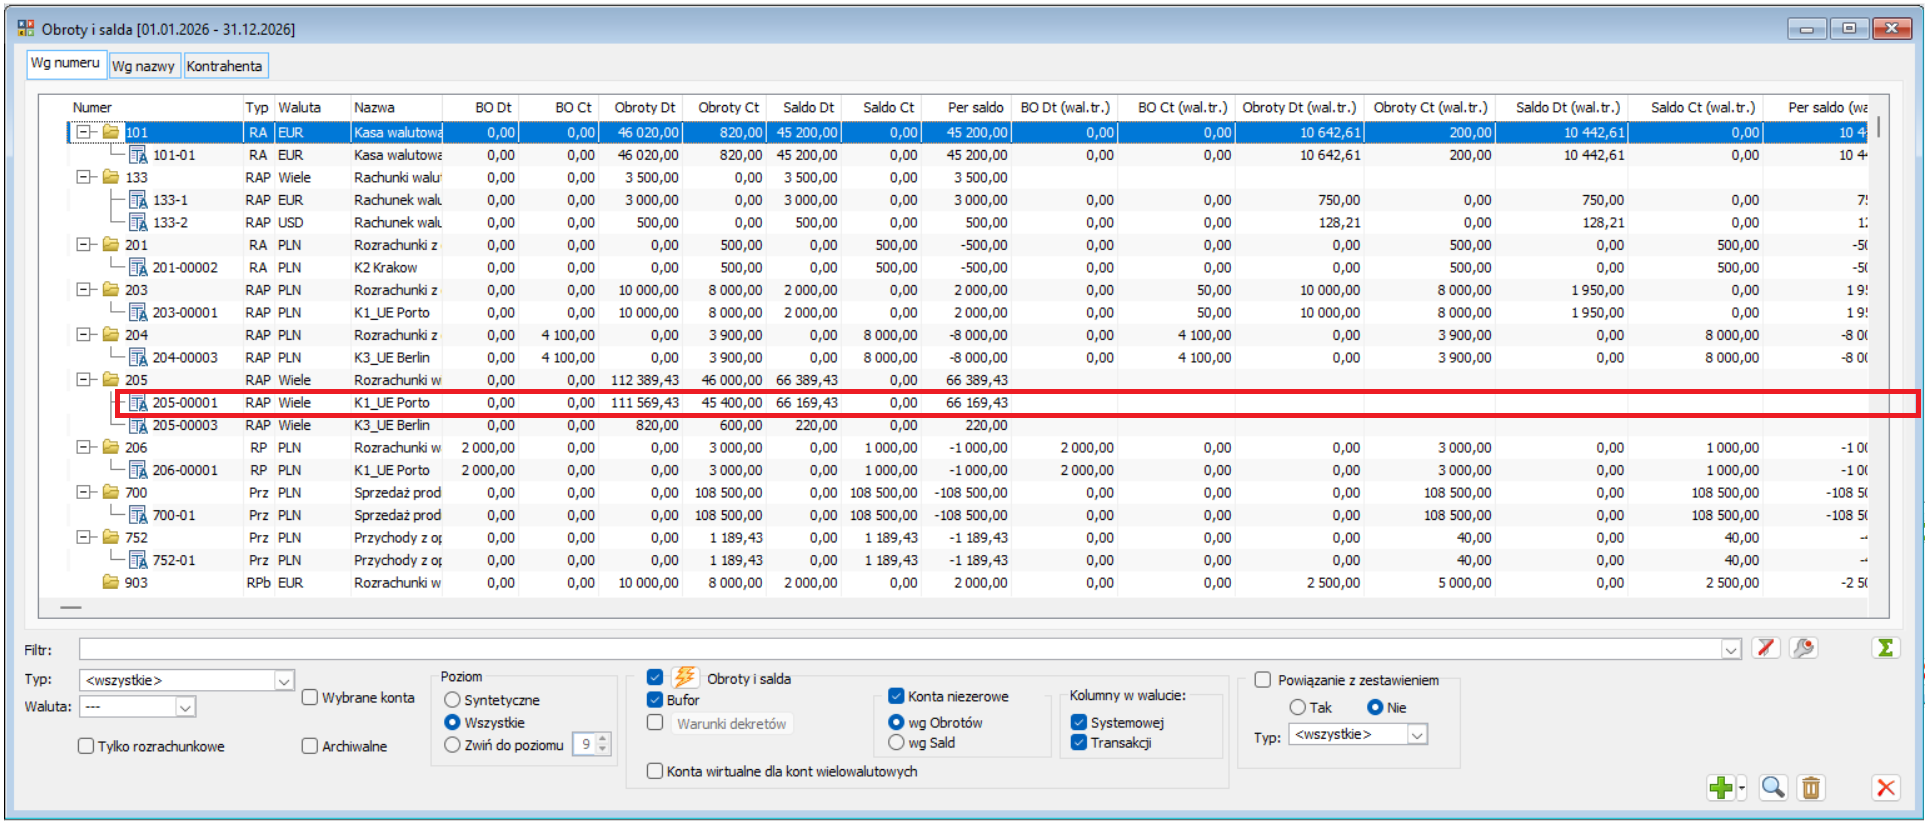Viewport: 1927px width, 824px height.
Task: Switch to the Kontrahenta tab
Action: [224, 66]
